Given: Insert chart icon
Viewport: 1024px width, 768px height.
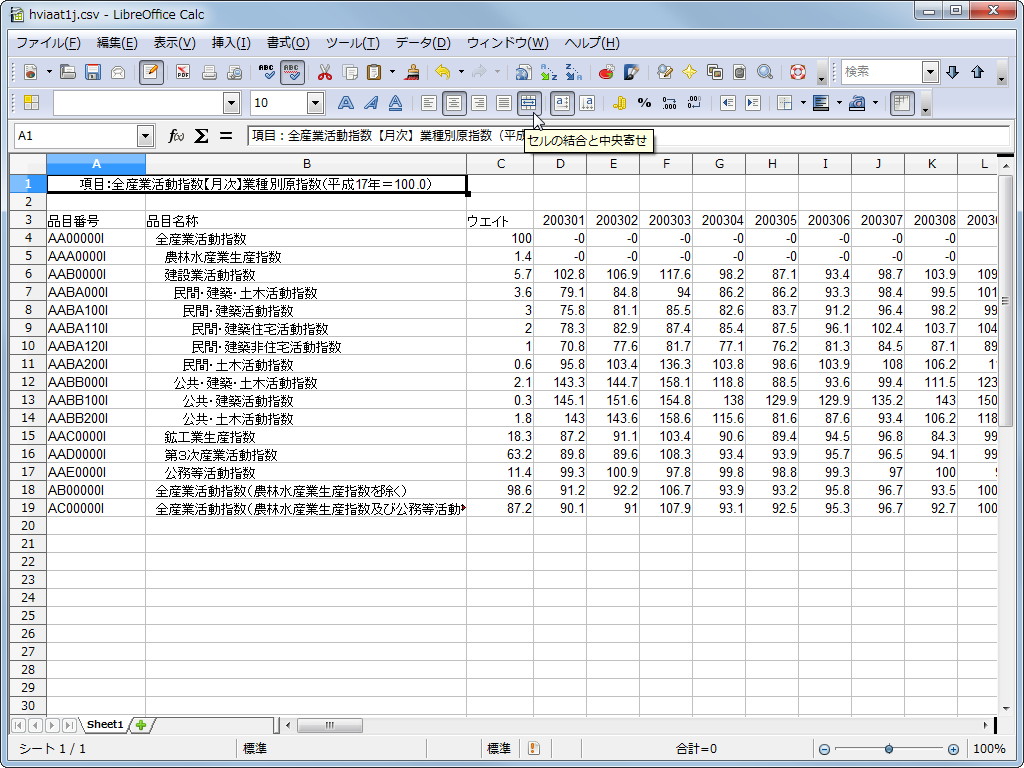Looking at the screenshot, I should point(606,72).
